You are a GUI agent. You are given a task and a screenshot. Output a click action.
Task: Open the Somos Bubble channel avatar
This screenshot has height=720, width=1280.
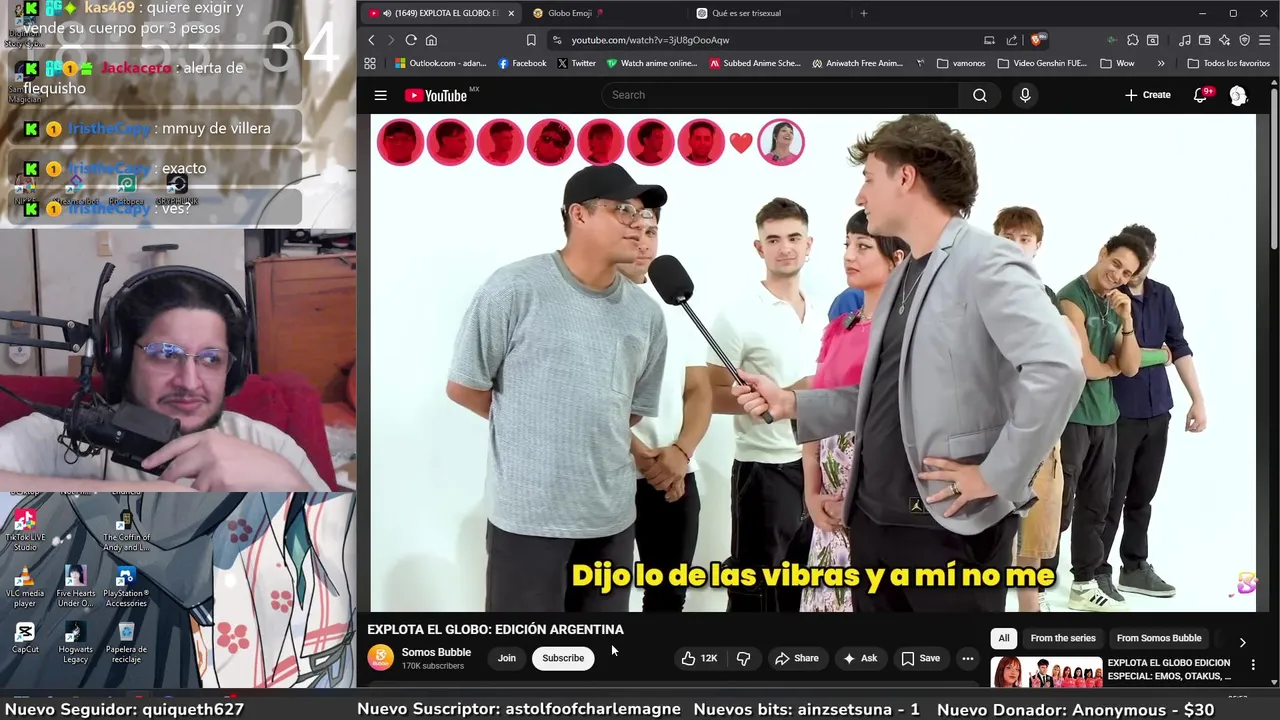[380, 658]
